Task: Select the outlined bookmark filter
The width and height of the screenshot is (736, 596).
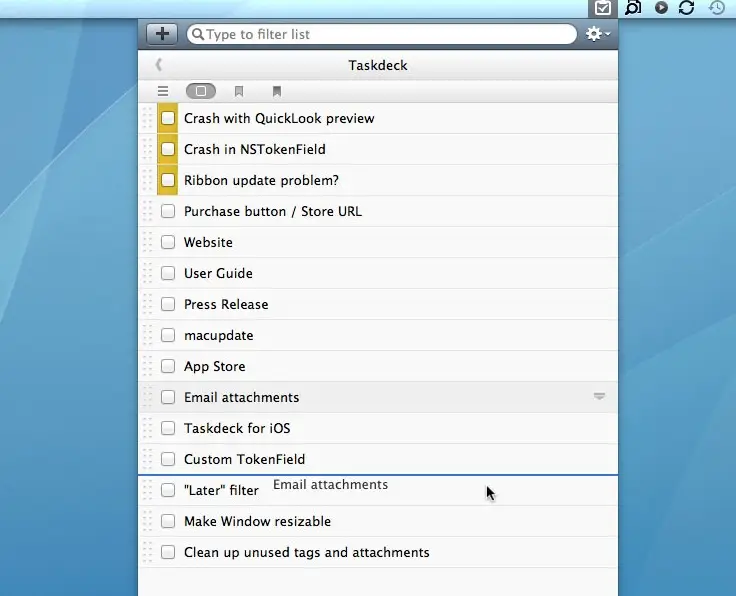Action: (x=239, y=91)
